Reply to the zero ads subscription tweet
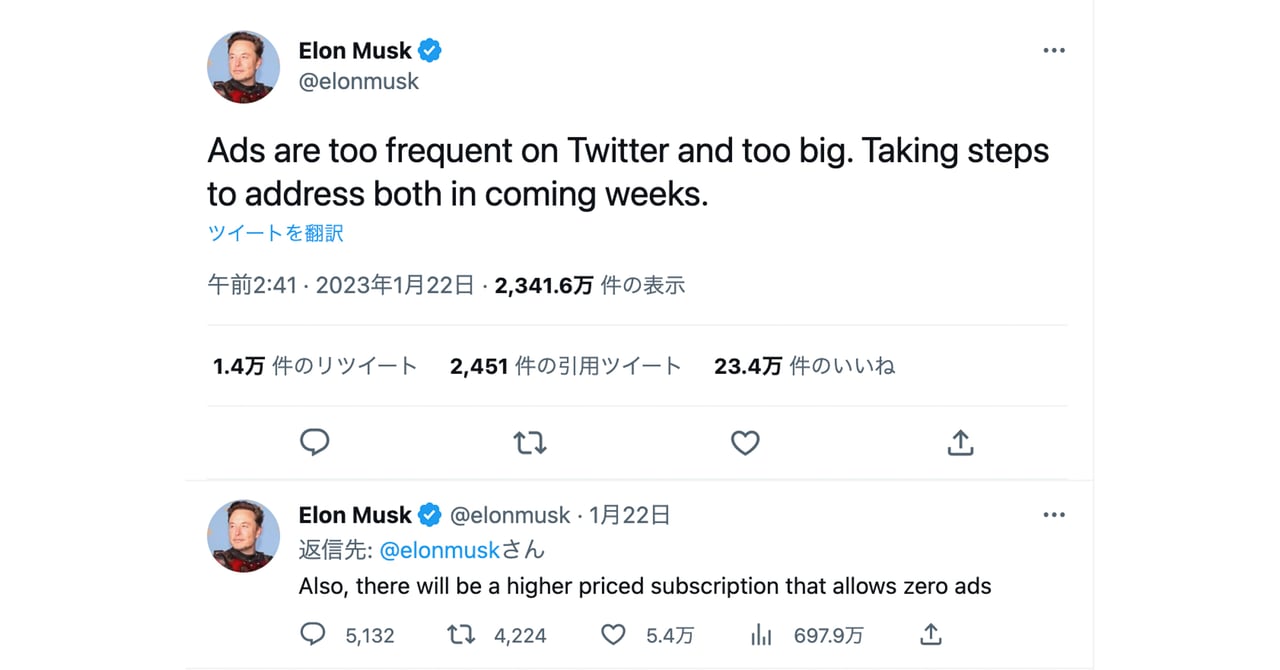The height and width of the screenshot is (670, 1280). click(313, 634)
